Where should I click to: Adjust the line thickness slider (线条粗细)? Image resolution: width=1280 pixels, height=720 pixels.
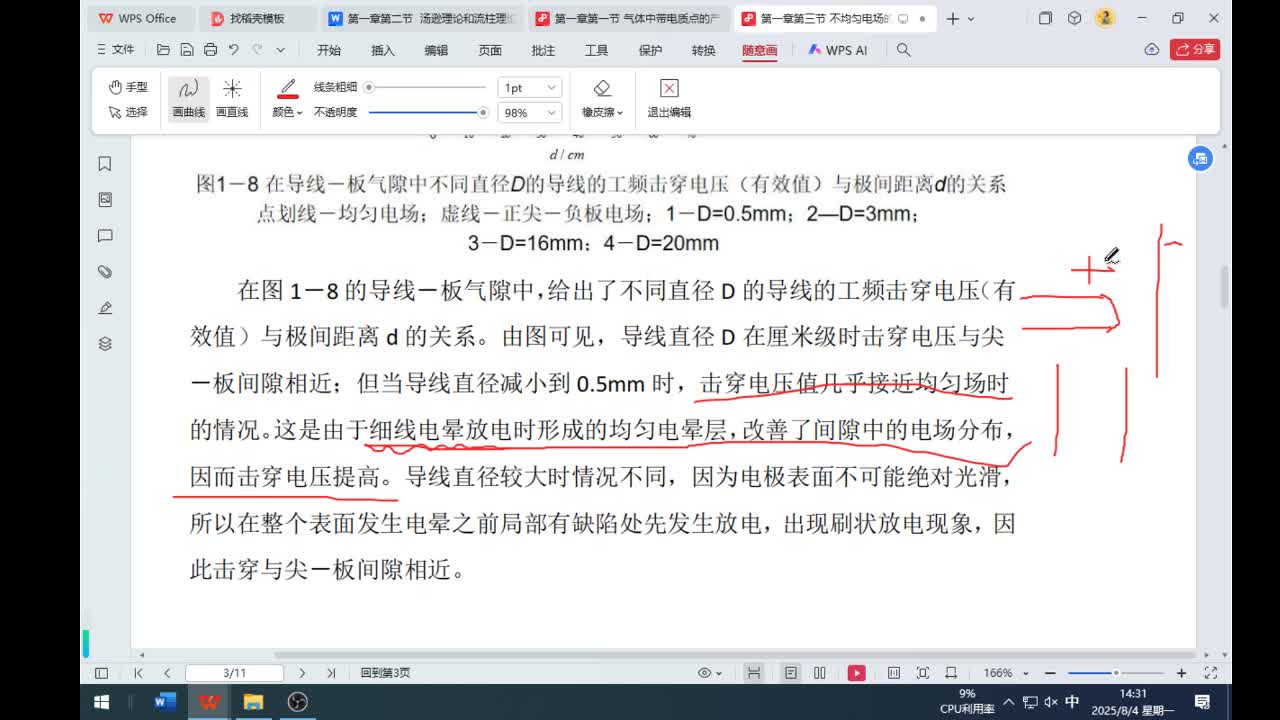(427, 87)
